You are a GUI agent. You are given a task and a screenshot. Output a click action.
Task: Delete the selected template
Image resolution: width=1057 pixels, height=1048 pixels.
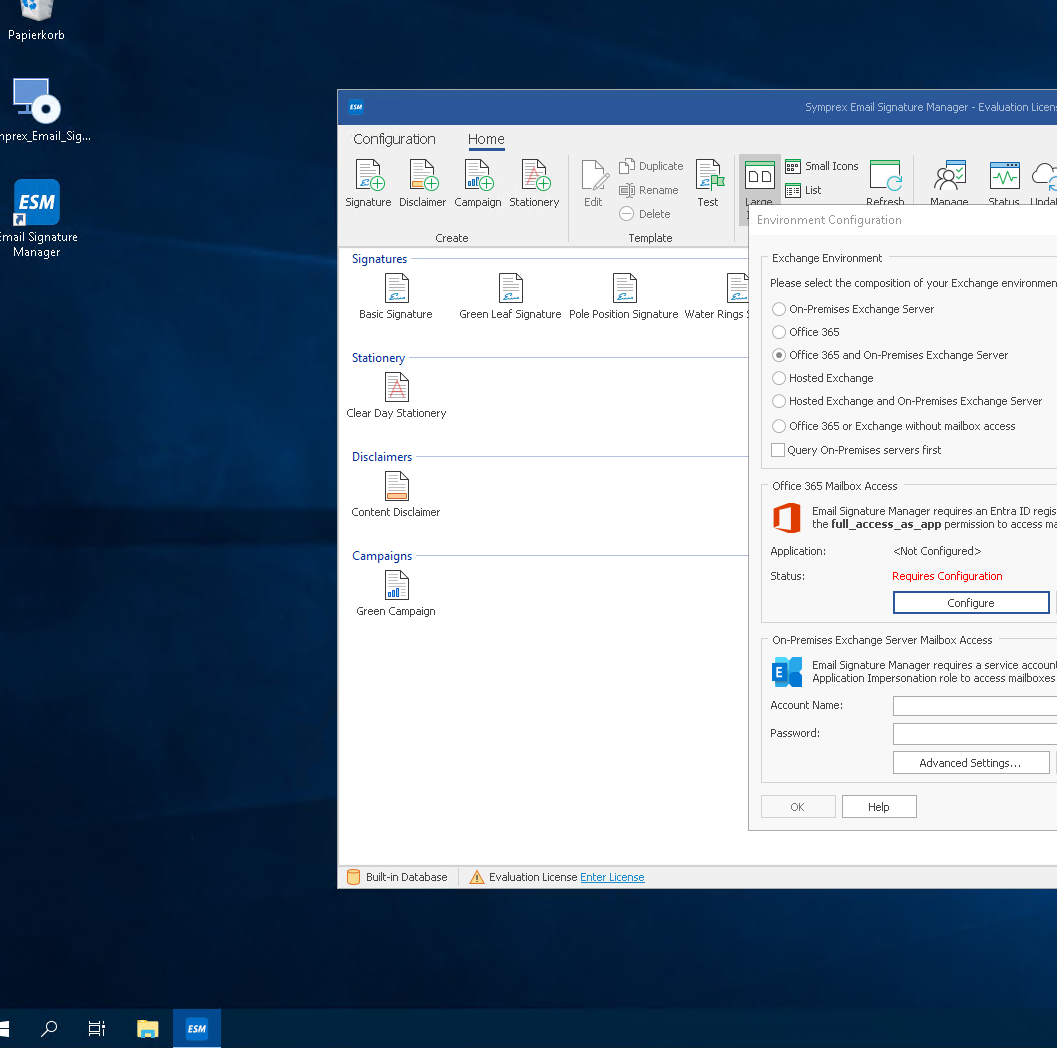(x=644, y=214)
